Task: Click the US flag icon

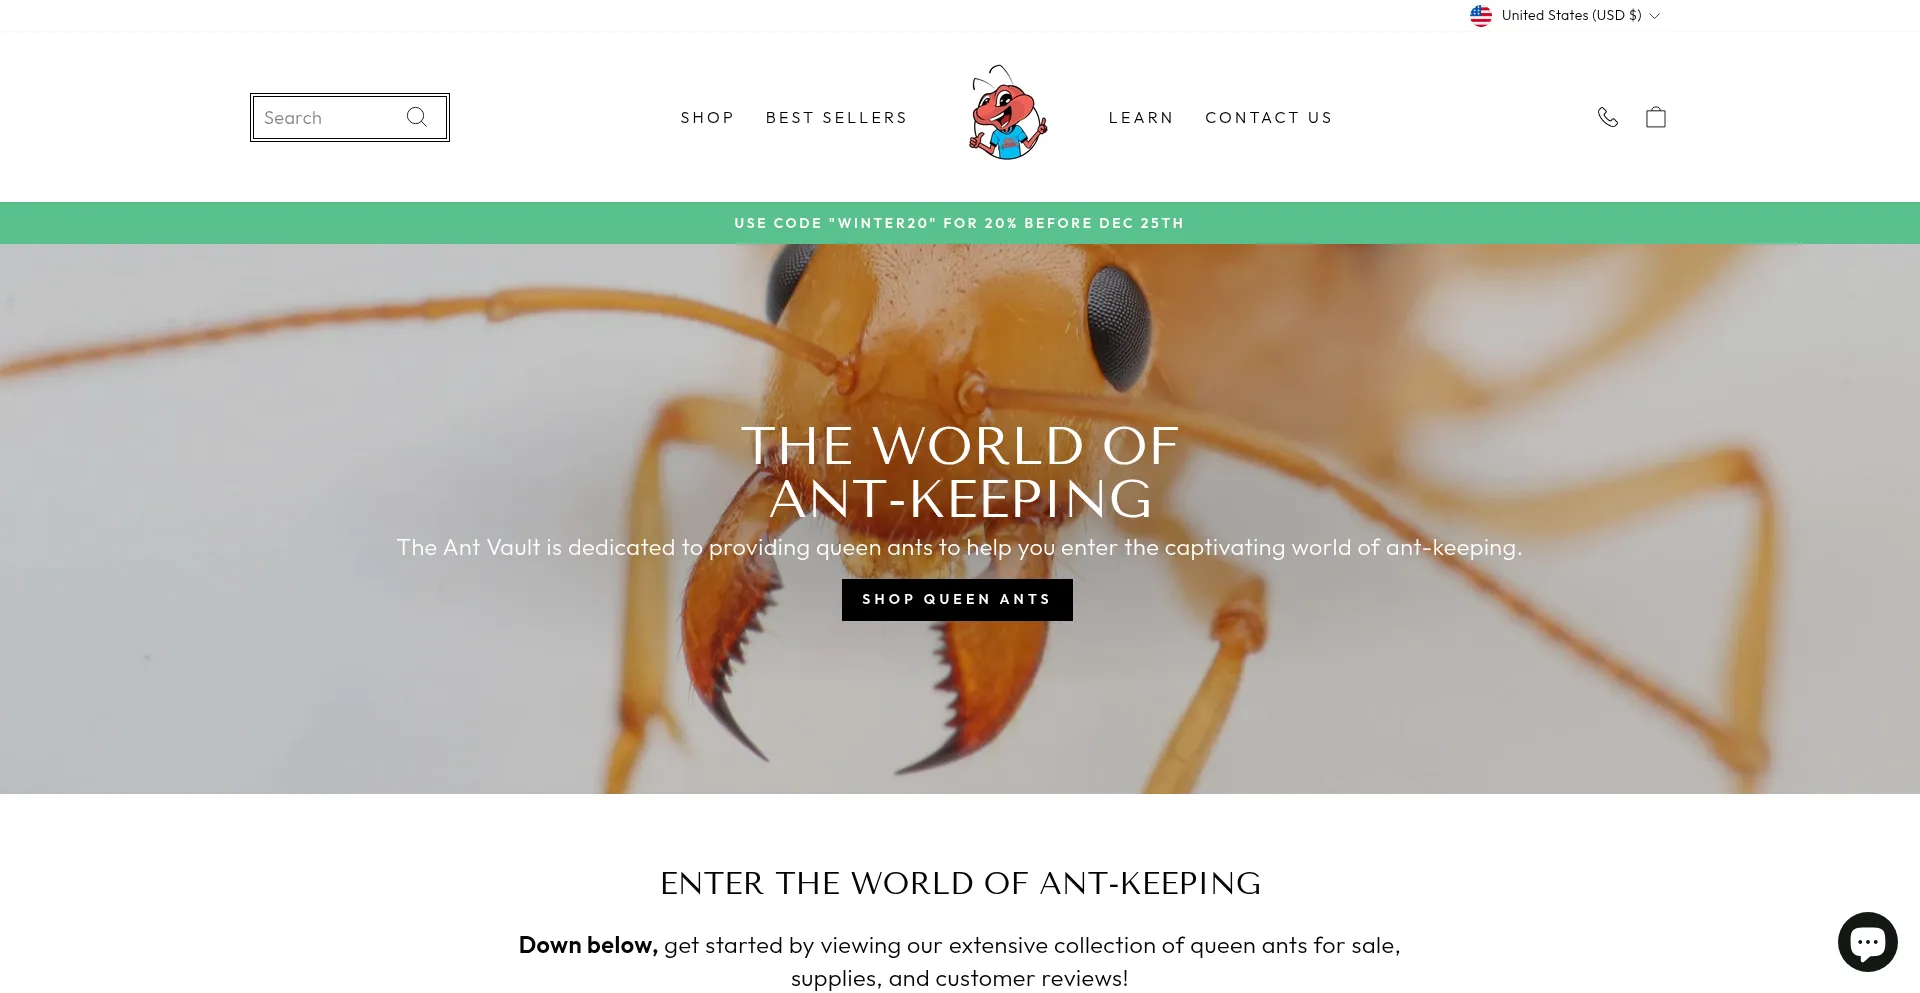Action: [1481, 16]
